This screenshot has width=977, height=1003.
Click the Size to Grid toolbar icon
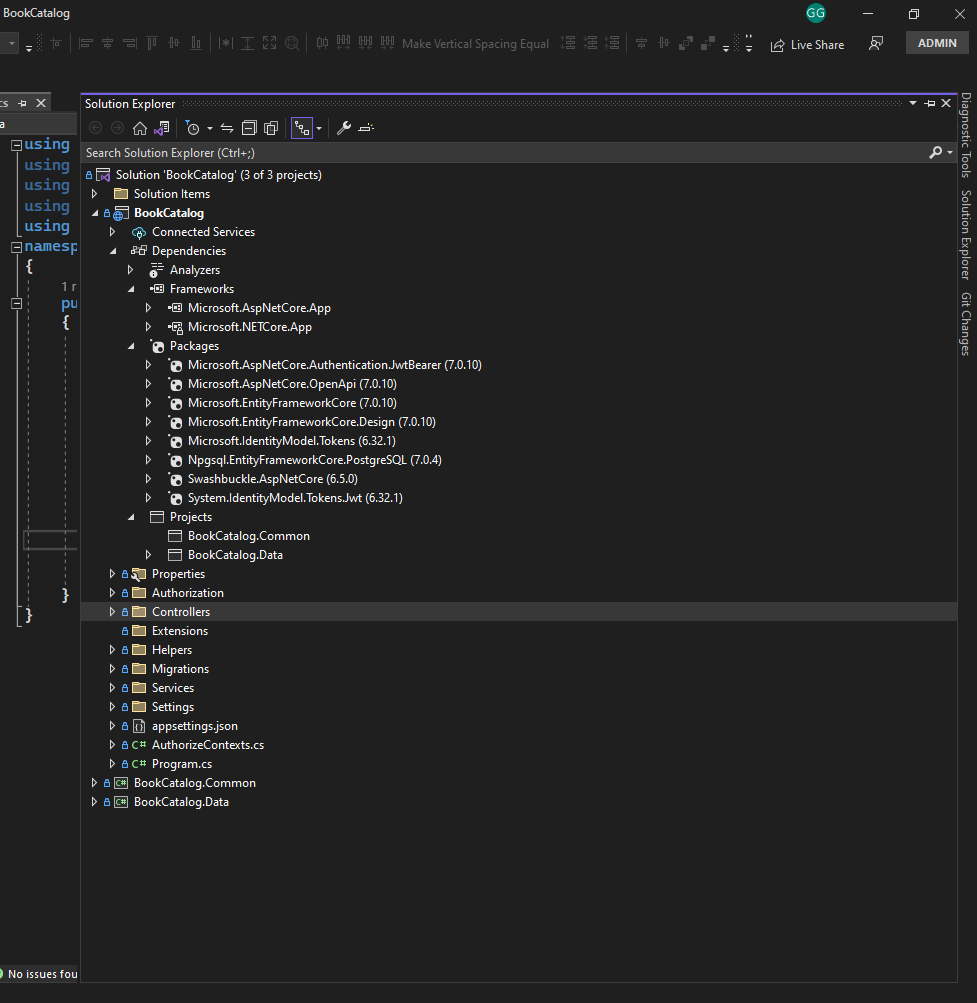(292, 43)
